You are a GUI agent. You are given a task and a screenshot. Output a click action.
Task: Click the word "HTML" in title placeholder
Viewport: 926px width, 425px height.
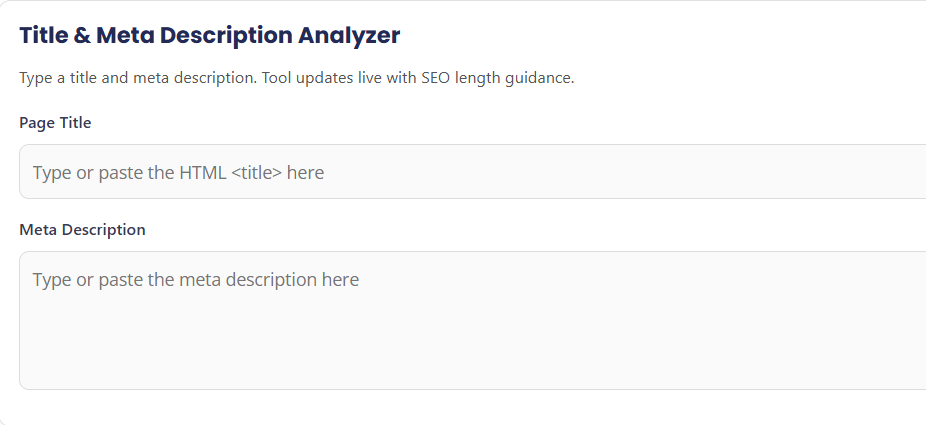coord(203,173)
